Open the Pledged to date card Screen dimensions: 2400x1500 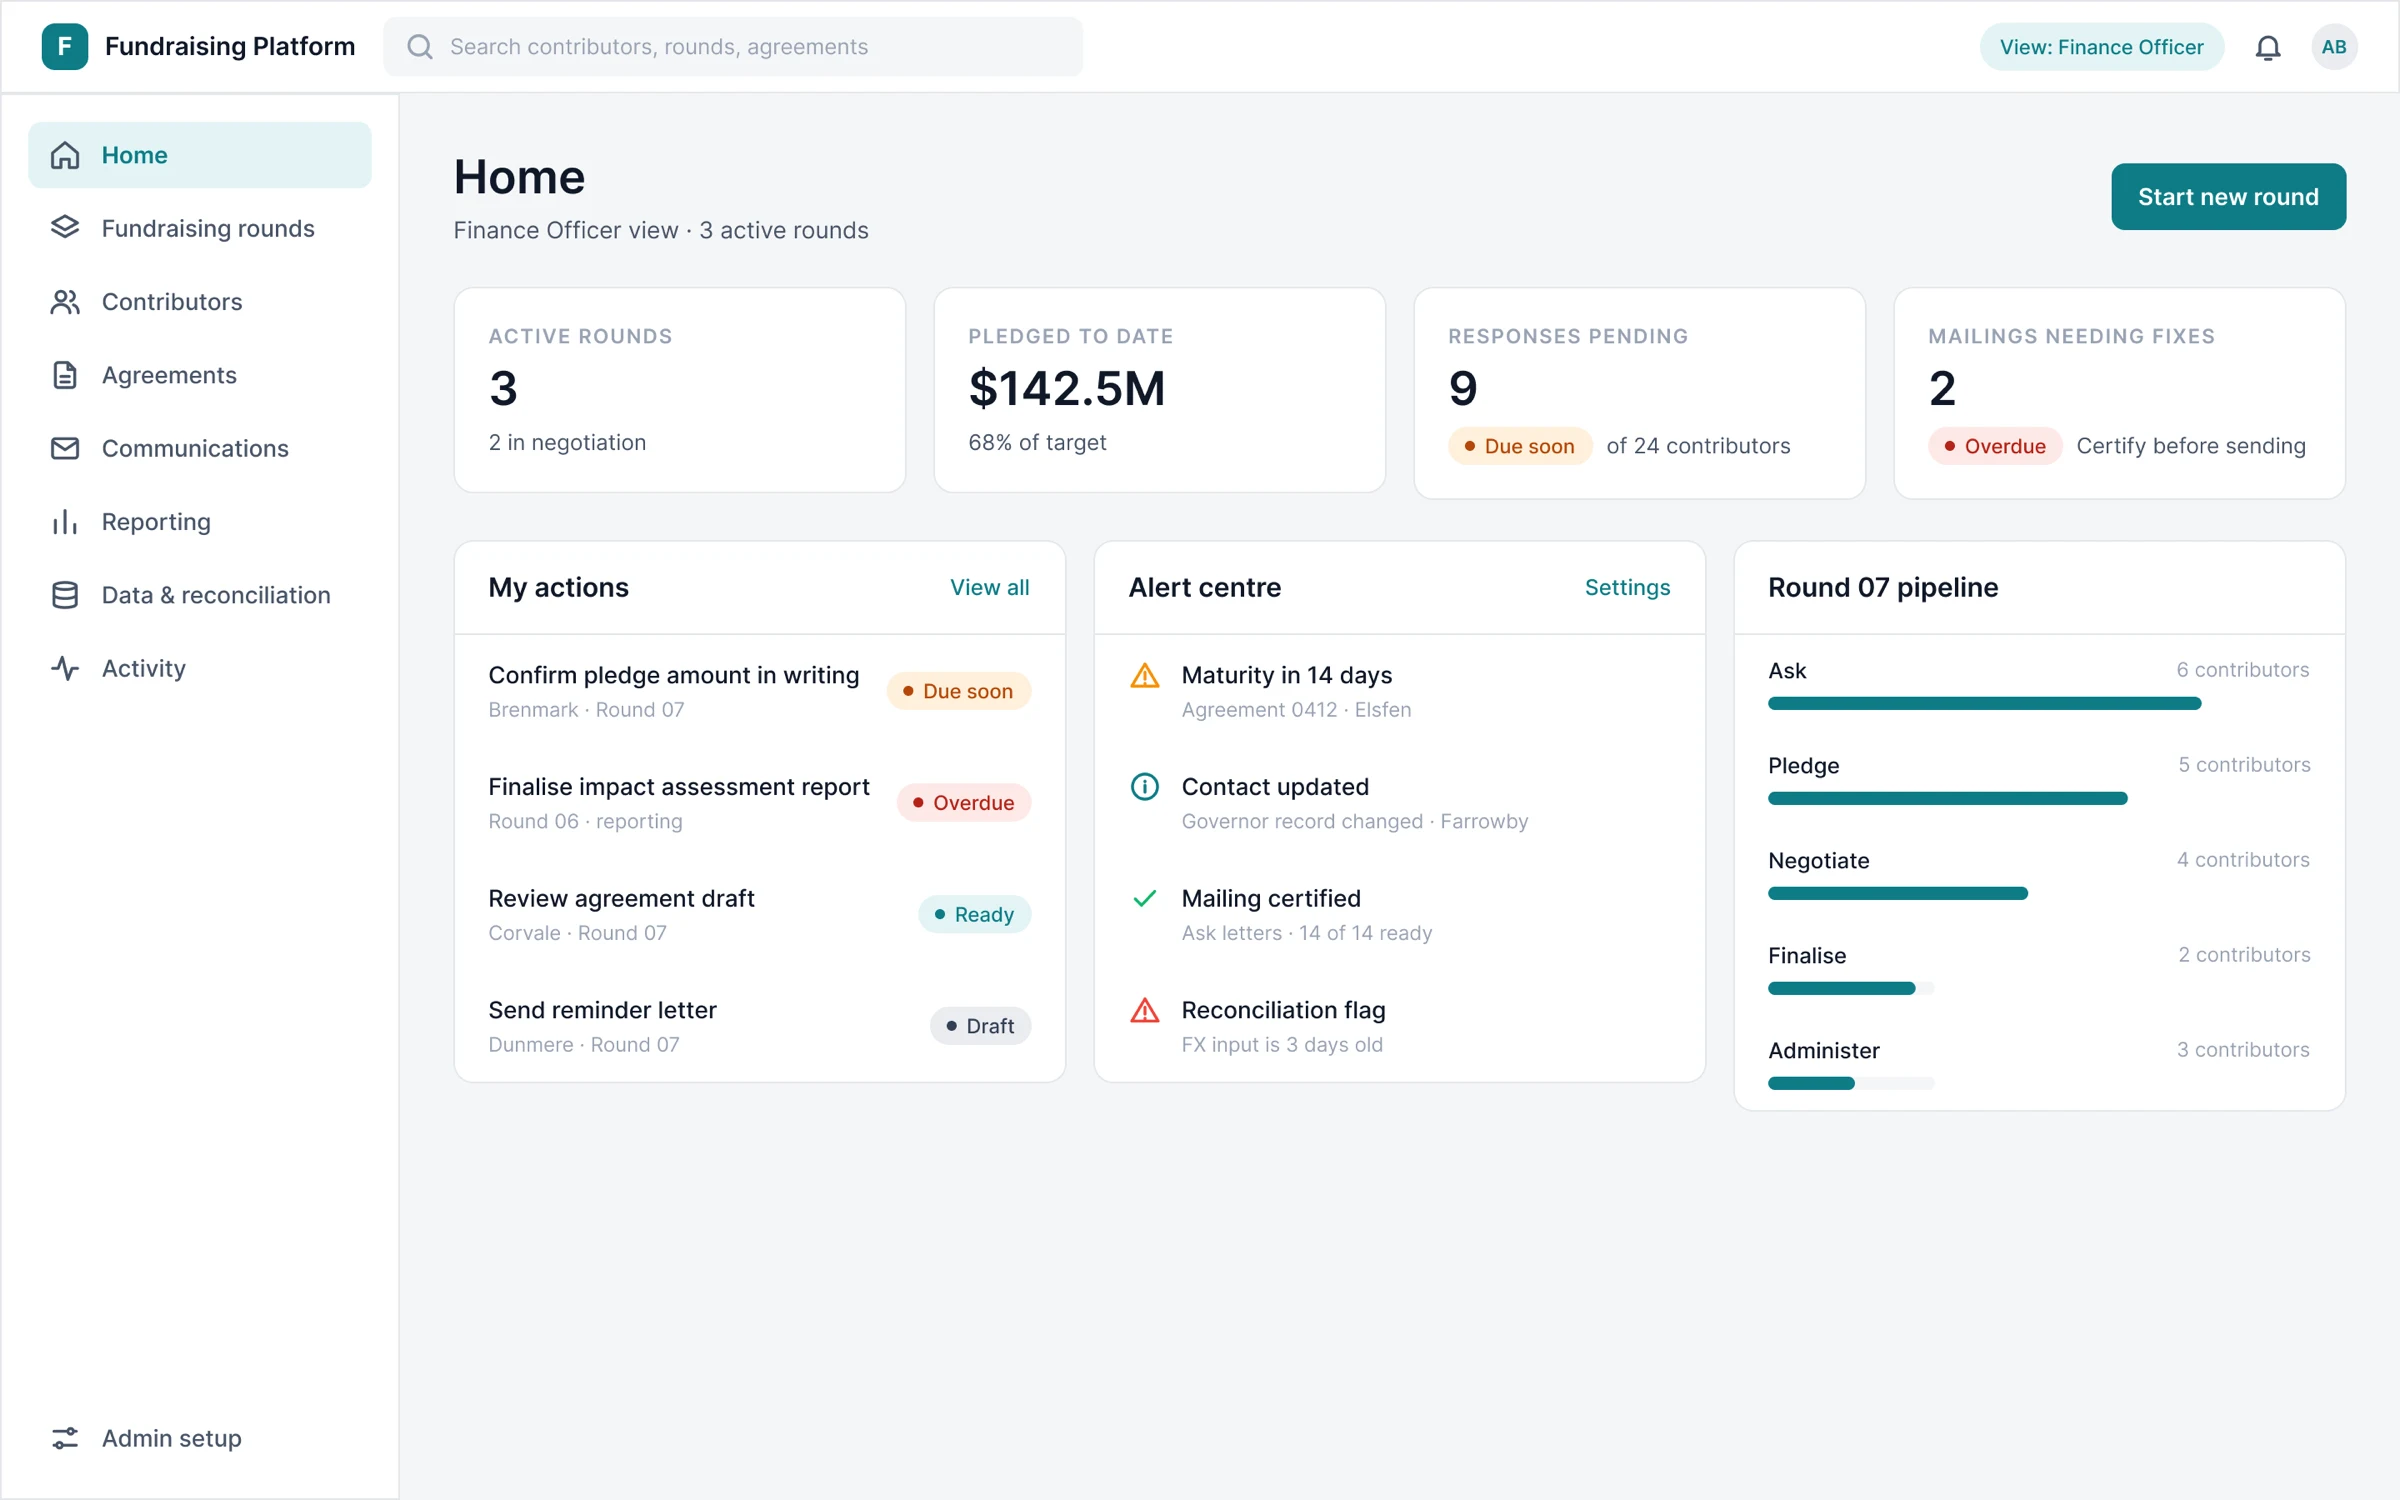coord(1159,391)
